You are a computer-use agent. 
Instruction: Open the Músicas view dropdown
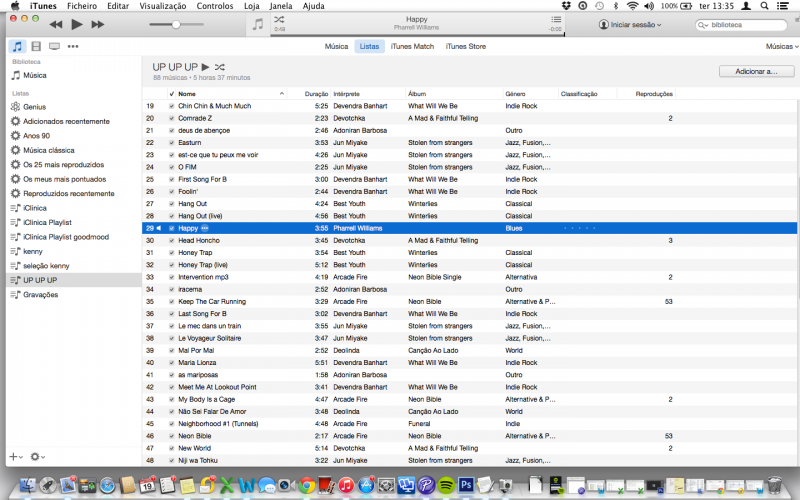tap(782, 46)
